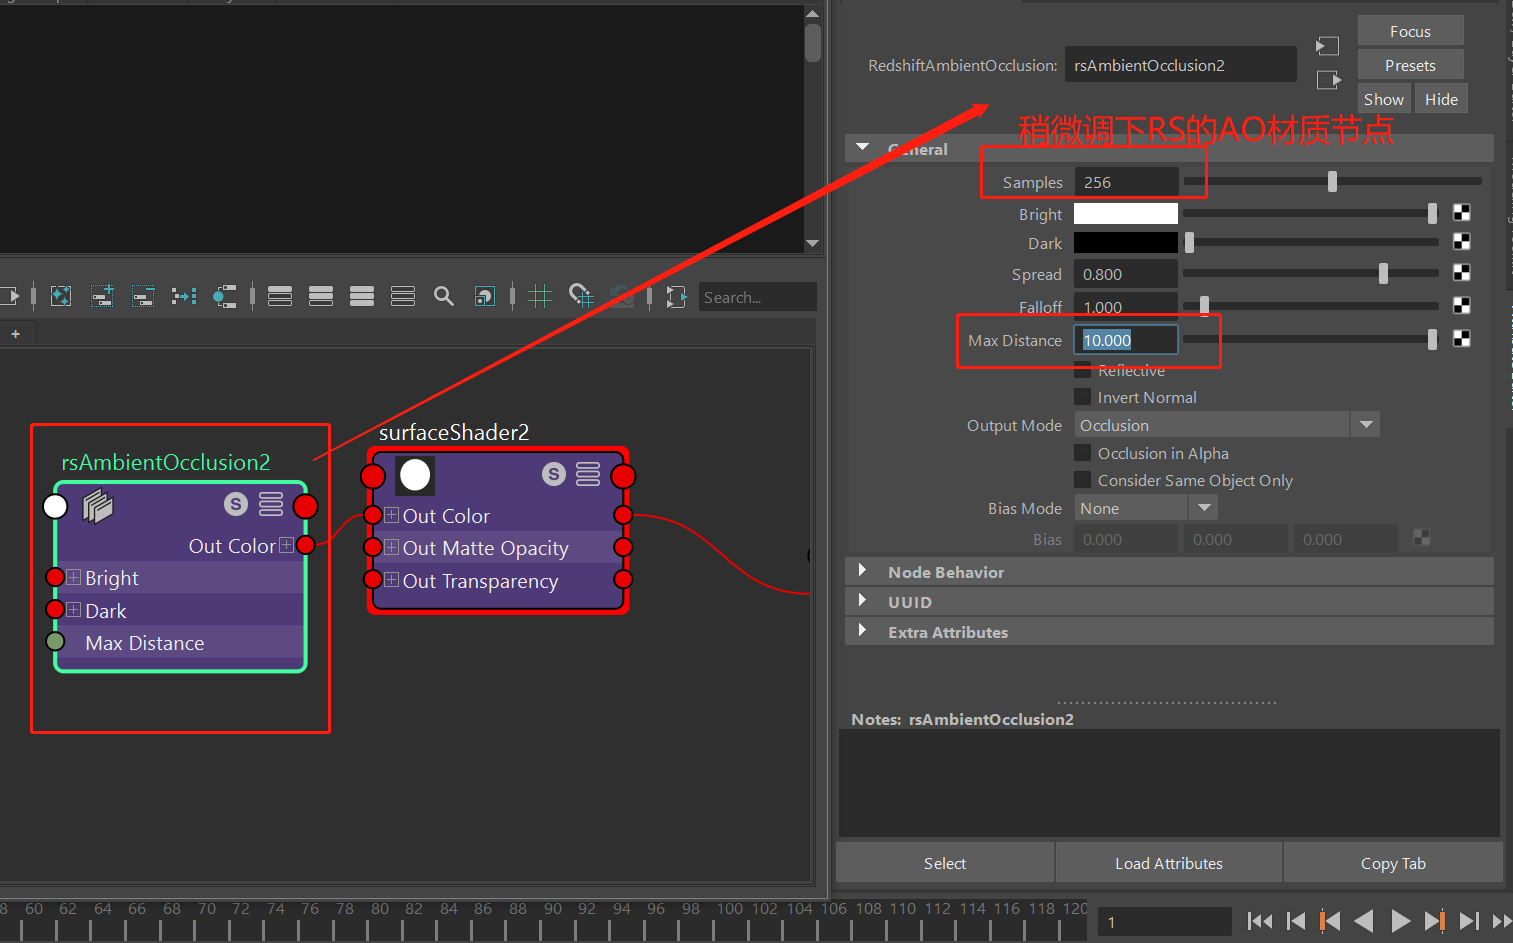Click the fourth outlined node view mode icon
Screen dimensions: 1513x943
403,296
